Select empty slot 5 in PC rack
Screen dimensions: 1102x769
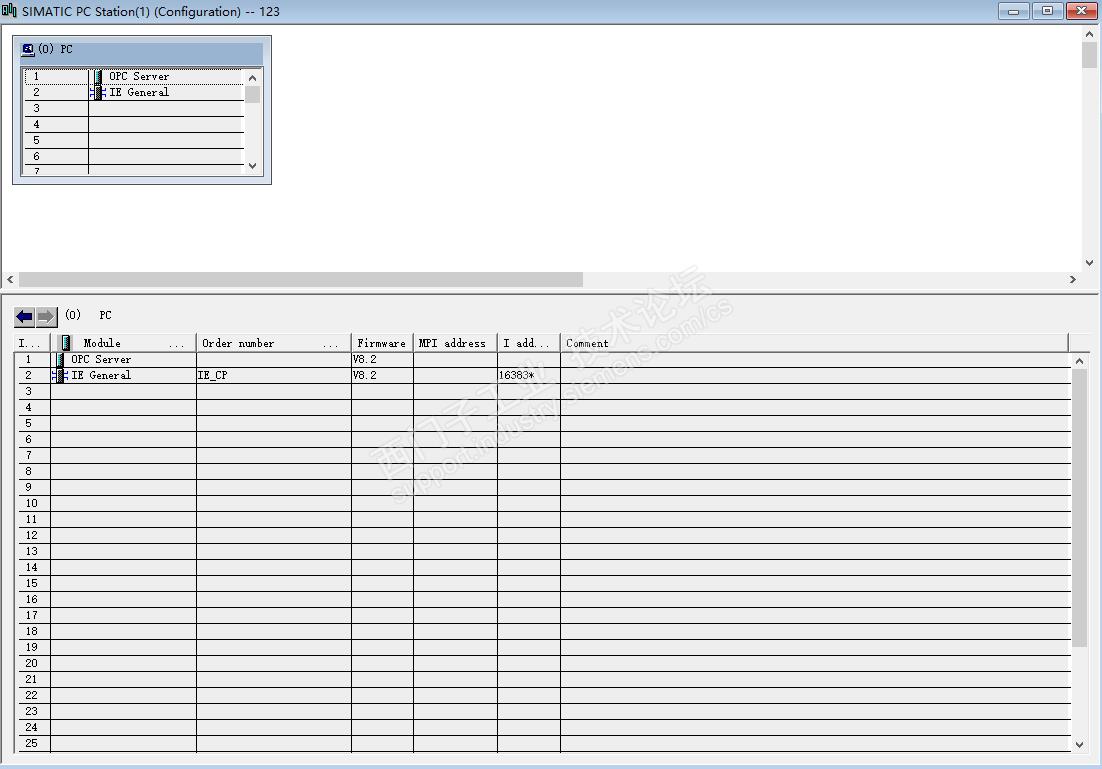pyautogui.click(x=134, y=140)
